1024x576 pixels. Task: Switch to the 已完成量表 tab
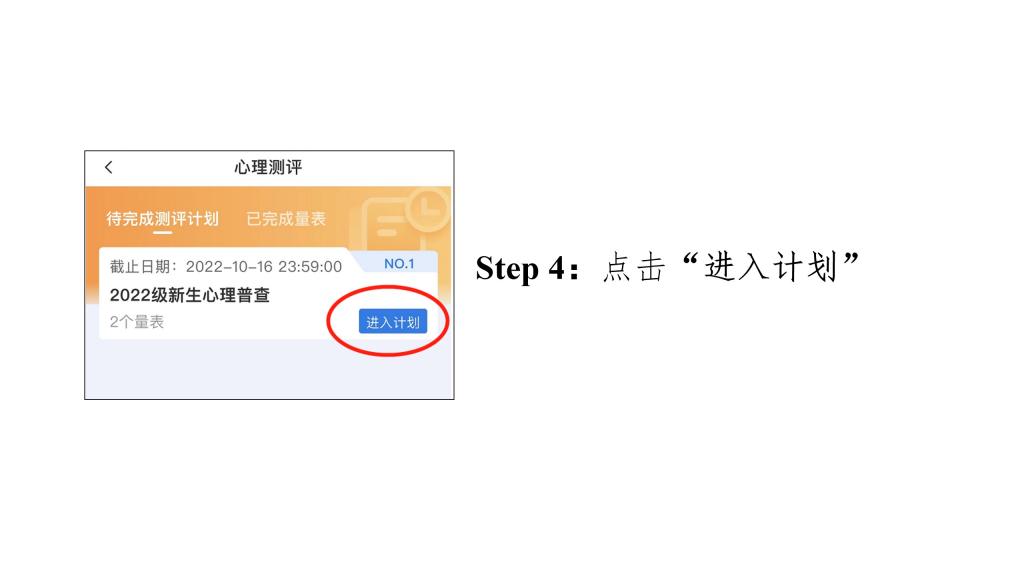click(286, 219)
